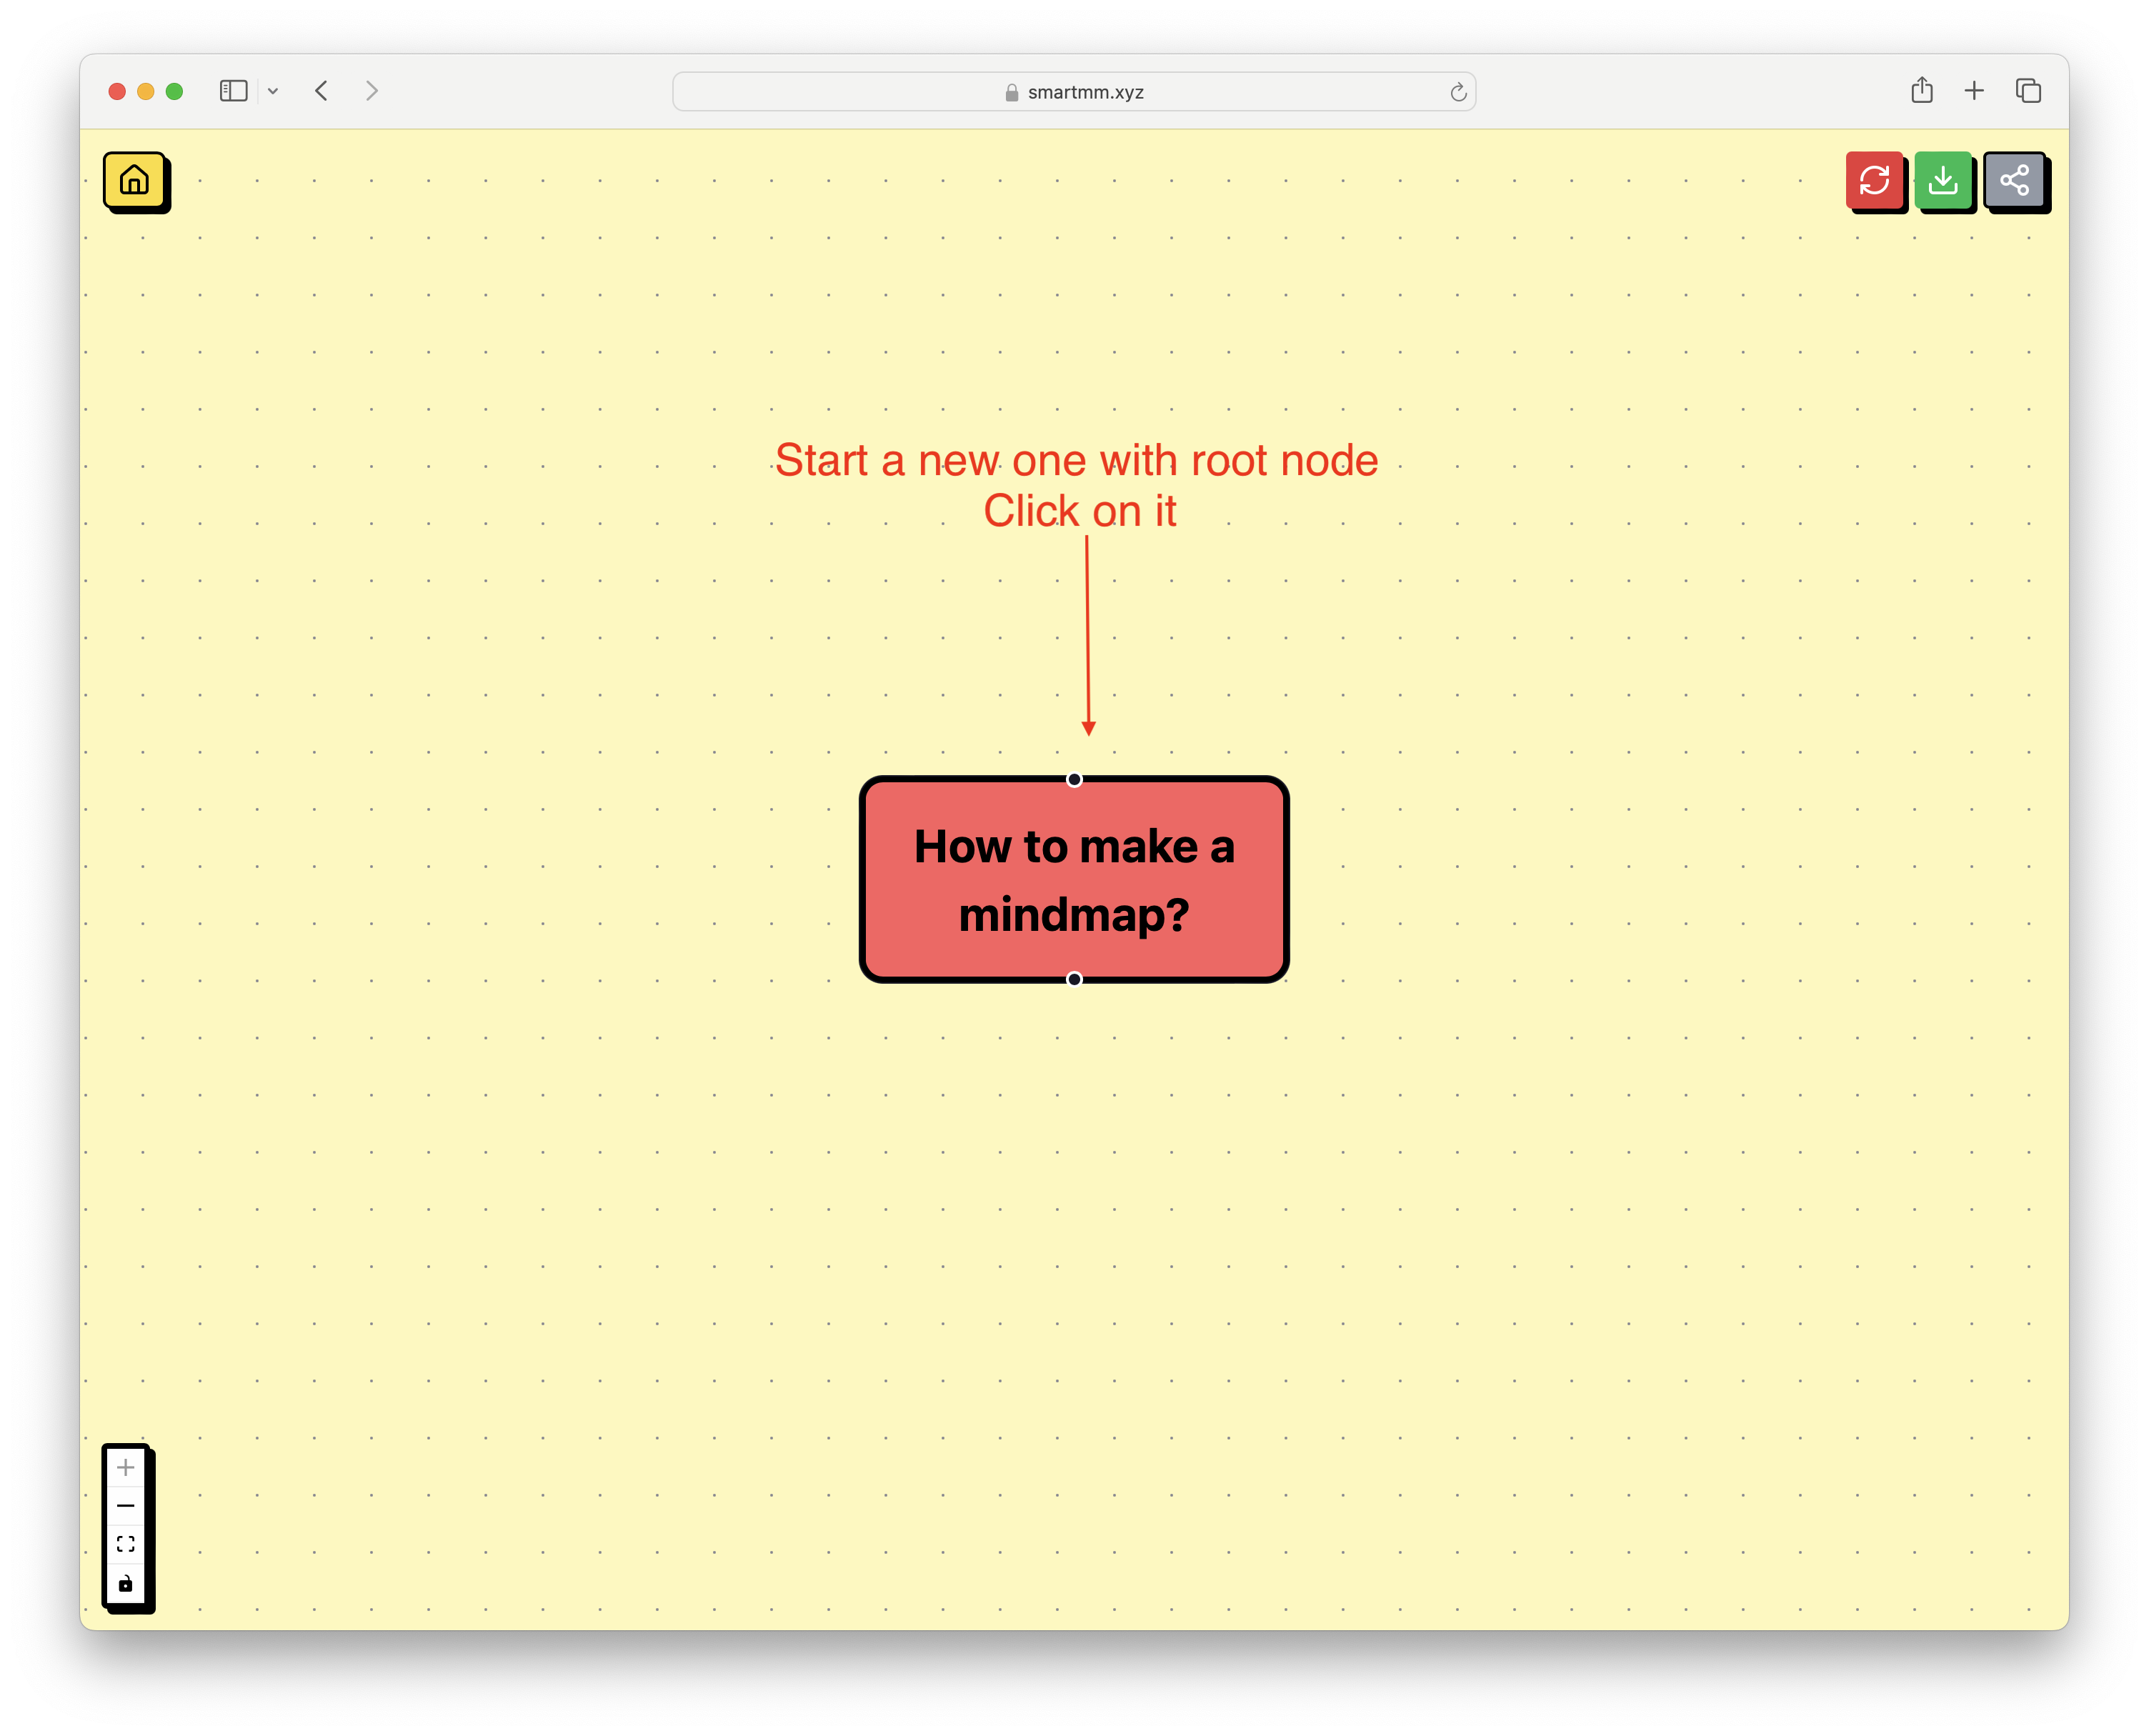Toggle the Safari sidebar
Screen dimensions: 2149x1736
tap(233, 91)
